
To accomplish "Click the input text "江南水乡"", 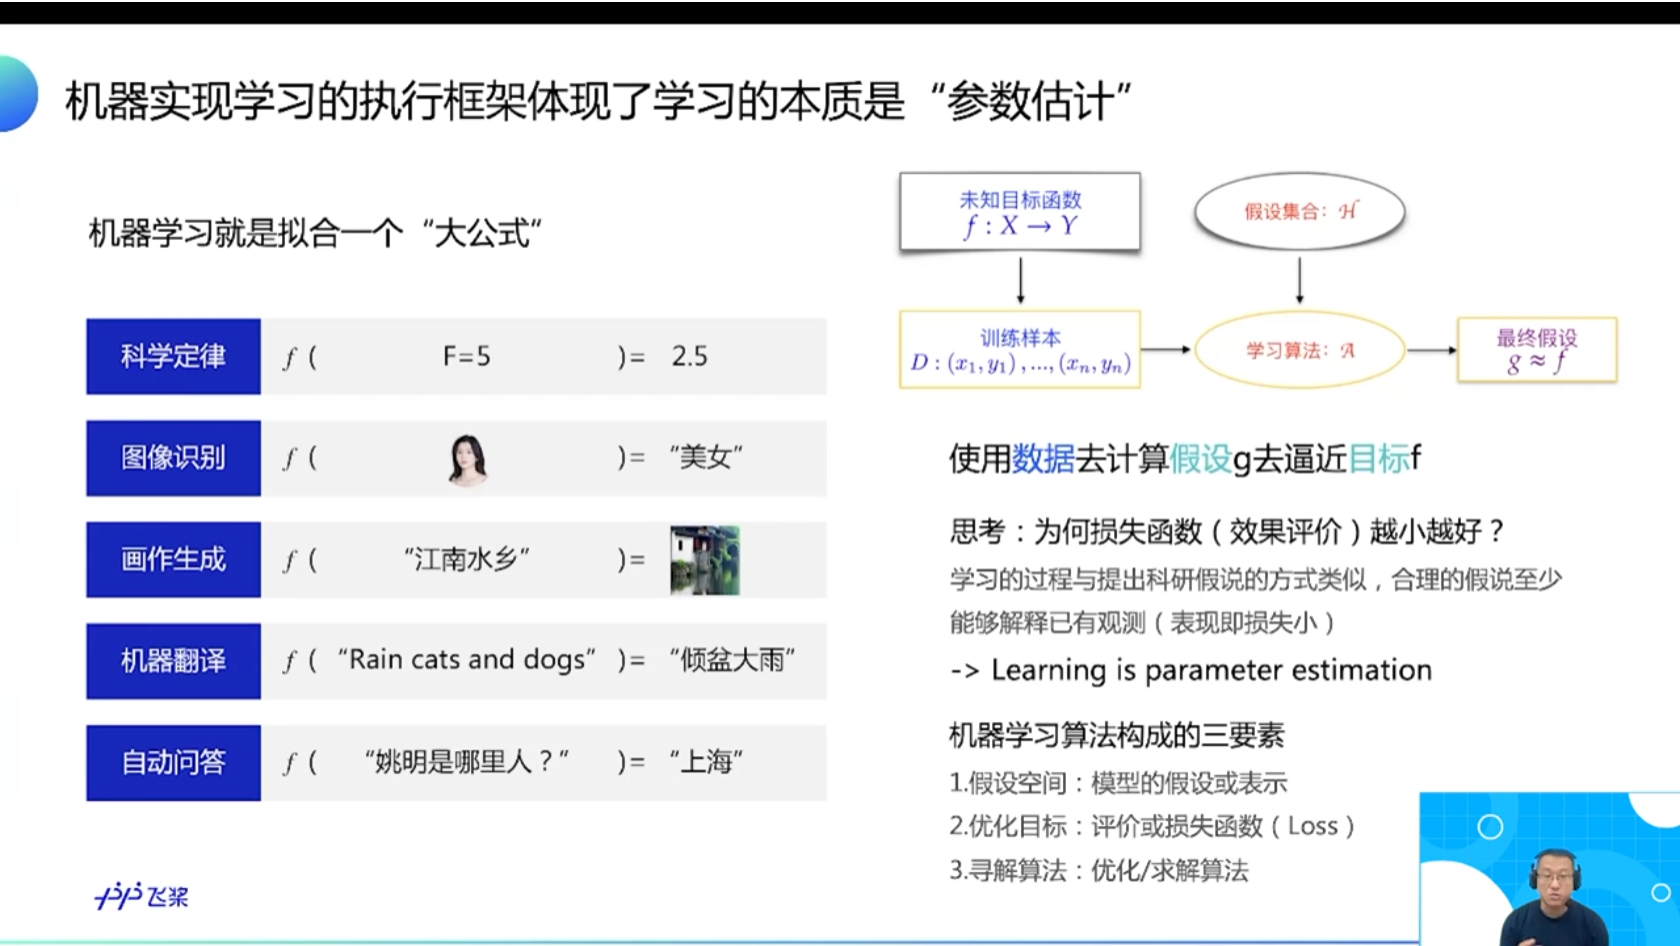I will pyautogui.click(x=466, y=559).
